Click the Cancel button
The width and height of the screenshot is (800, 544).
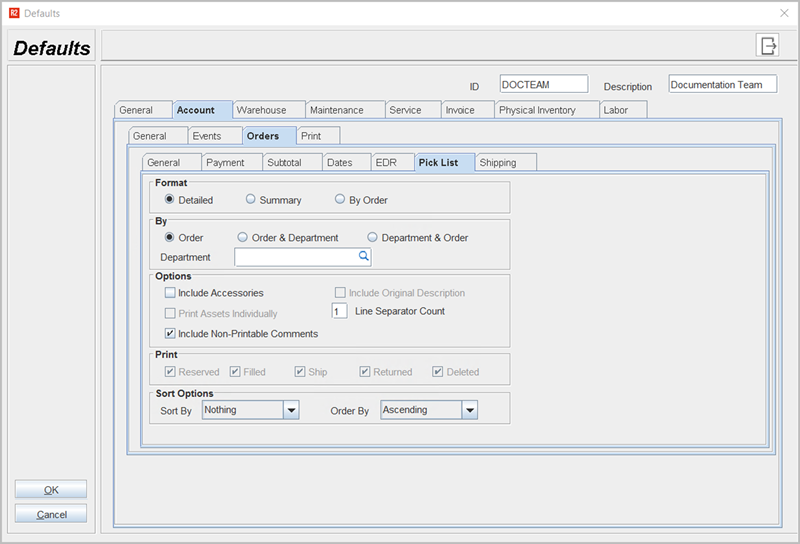[51, 514]
